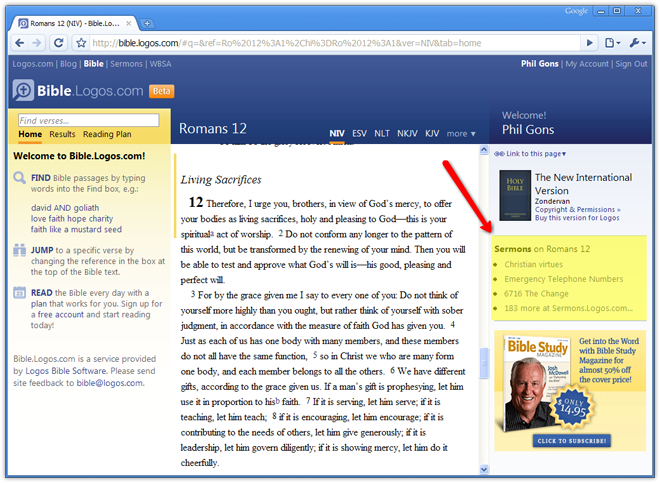Click the Find verses search box
Image resolution: width=660 pixels, height=483 pixels.
[x=88, y=120]
